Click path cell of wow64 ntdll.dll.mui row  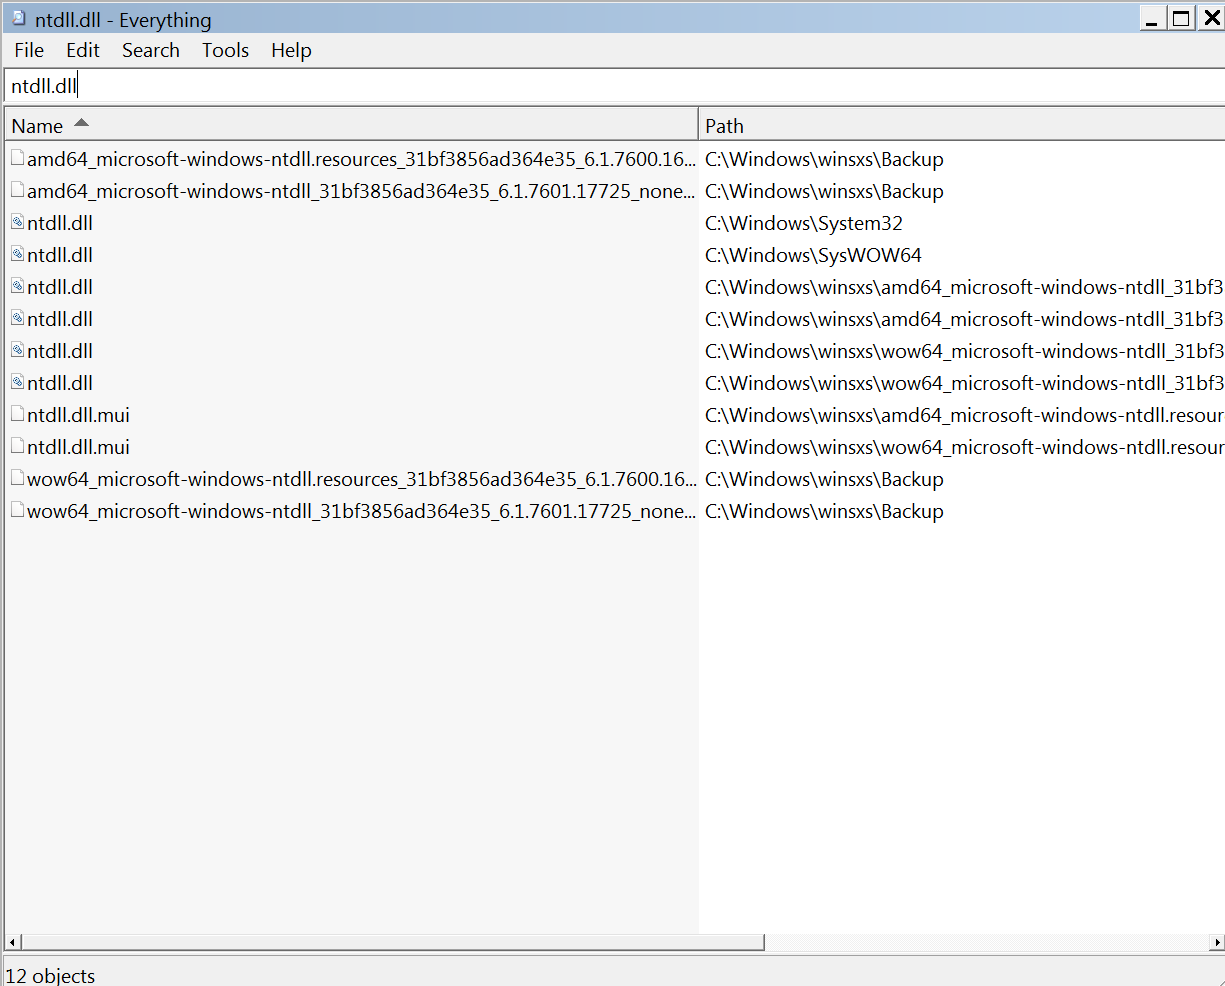(964, 447)
